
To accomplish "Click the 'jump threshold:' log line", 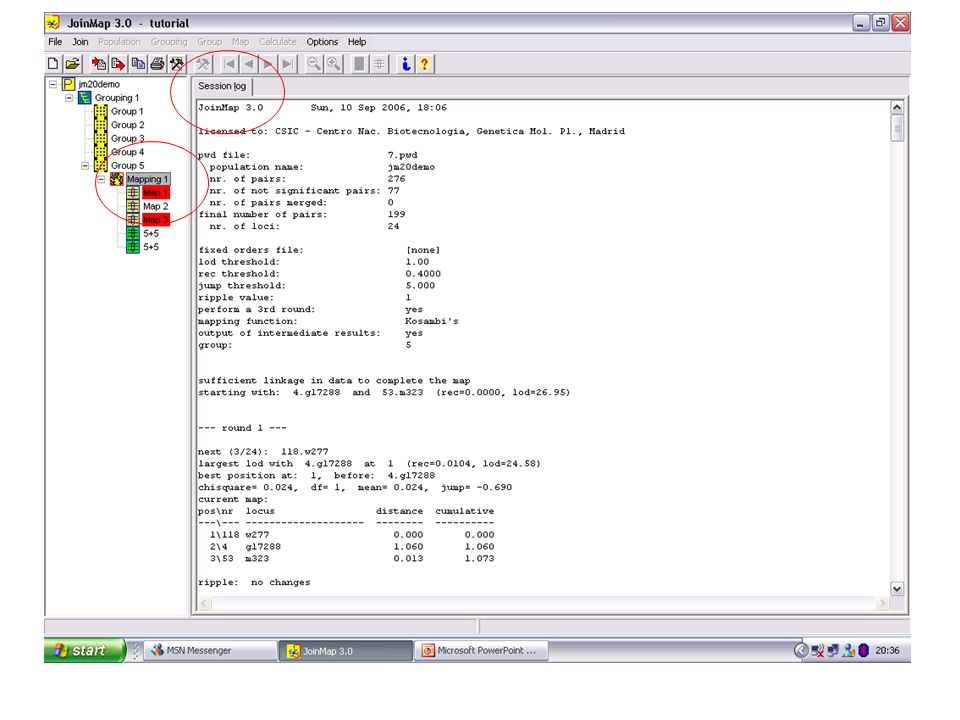I will pos(317,285).
